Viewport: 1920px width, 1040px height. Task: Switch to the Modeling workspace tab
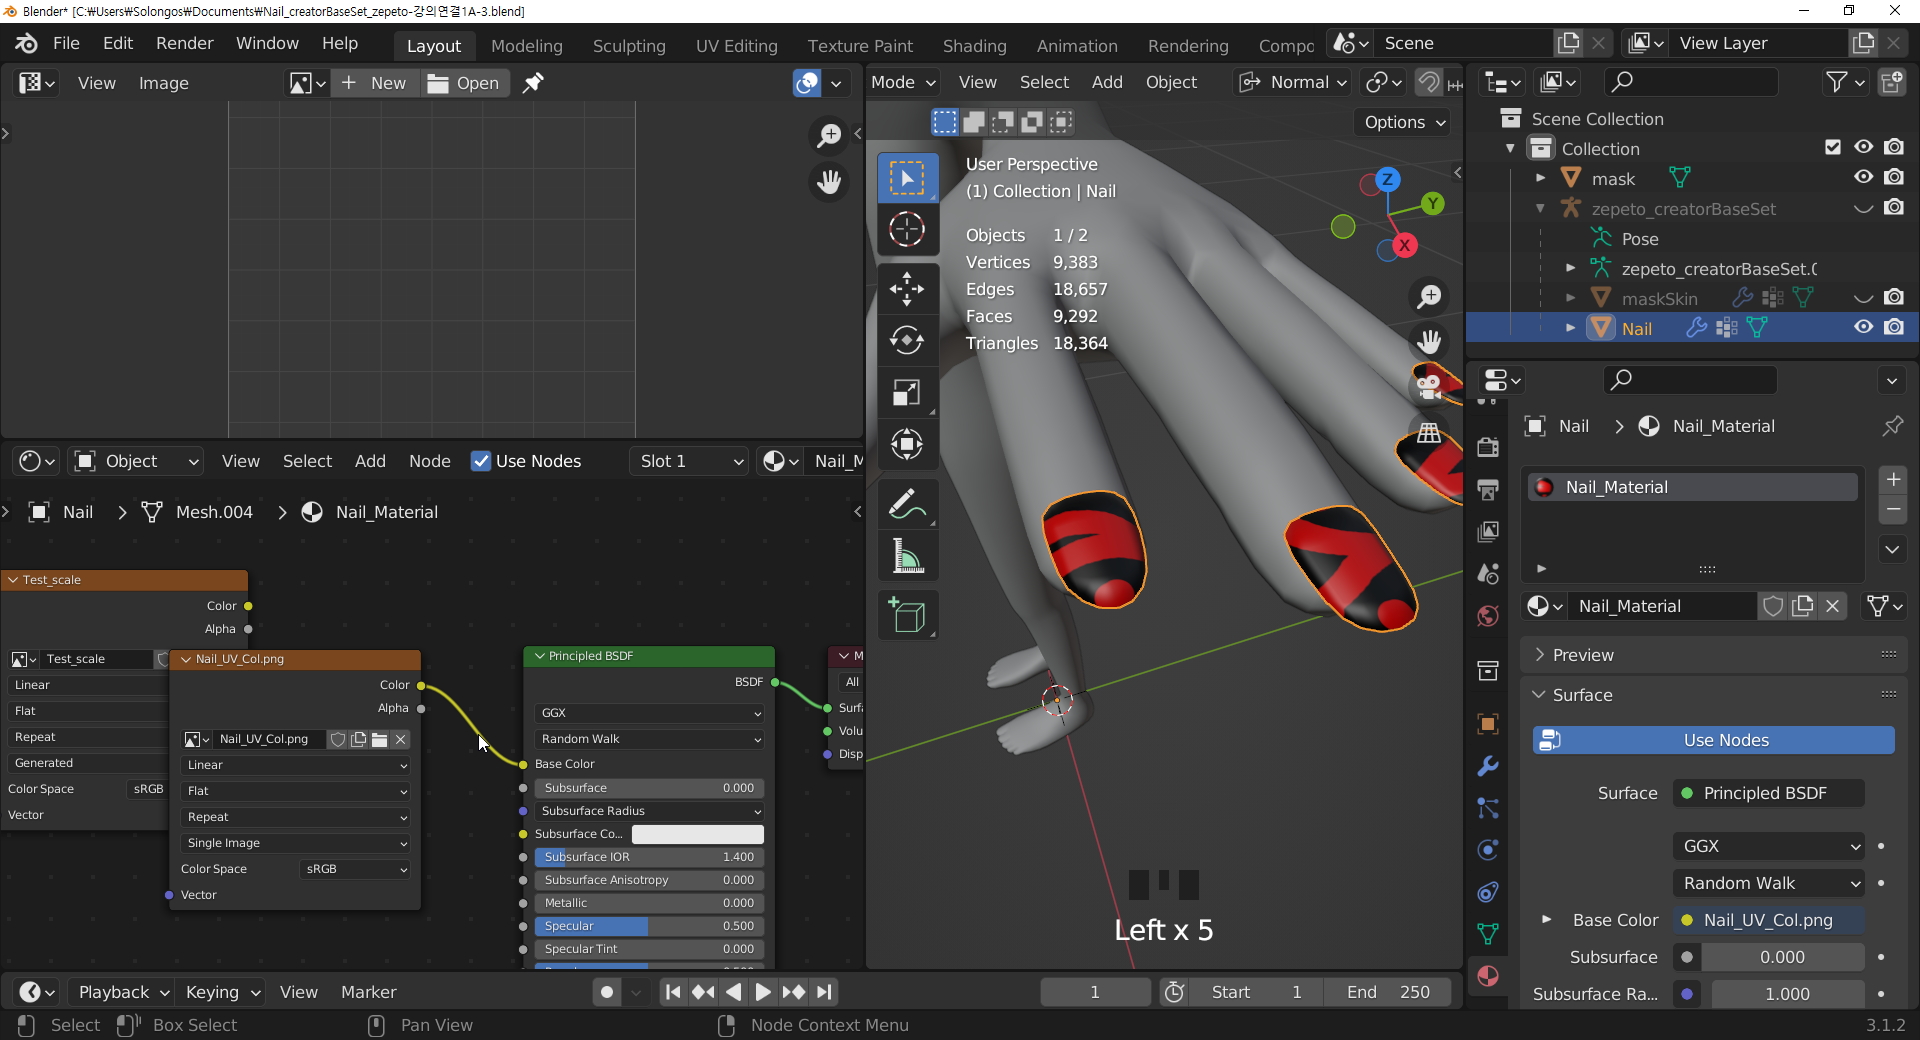click(526, 46)
